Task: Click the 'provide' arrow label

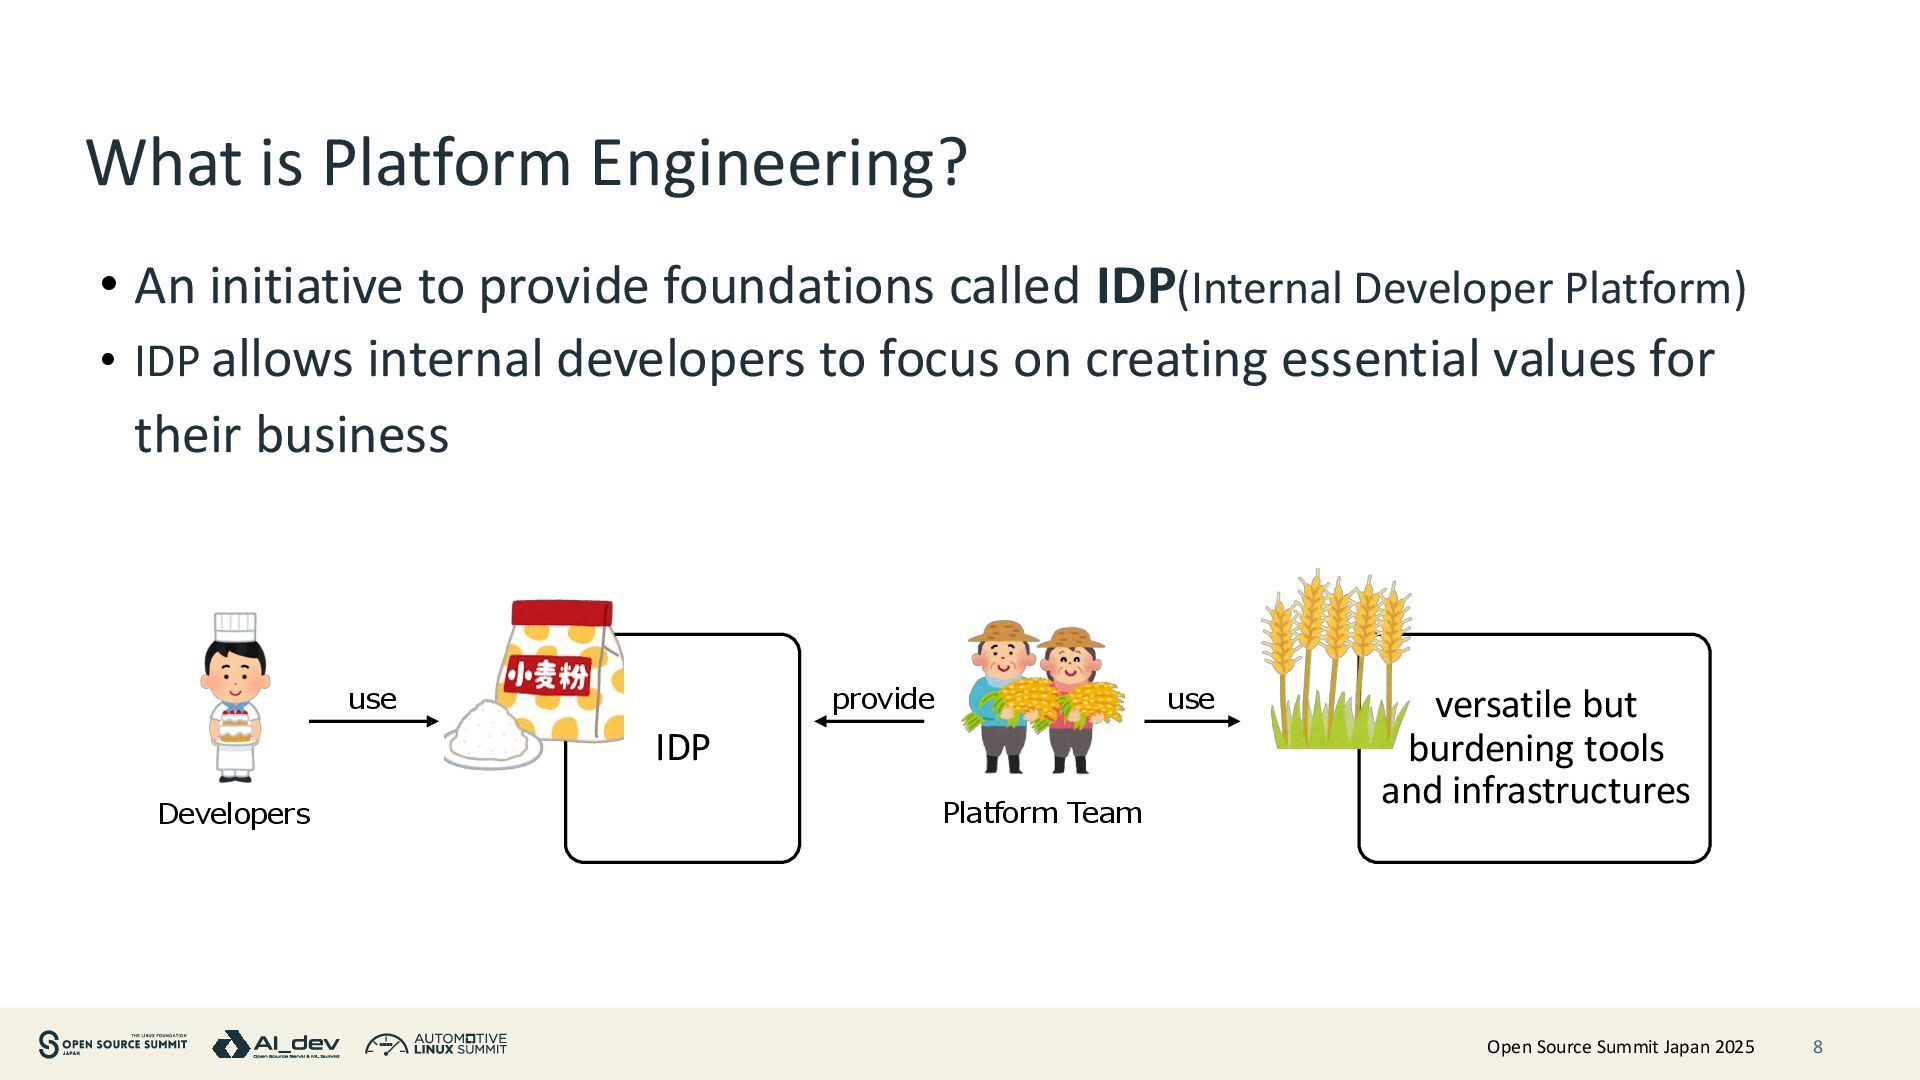Action: pyautogui.click(x=882, y=699)
